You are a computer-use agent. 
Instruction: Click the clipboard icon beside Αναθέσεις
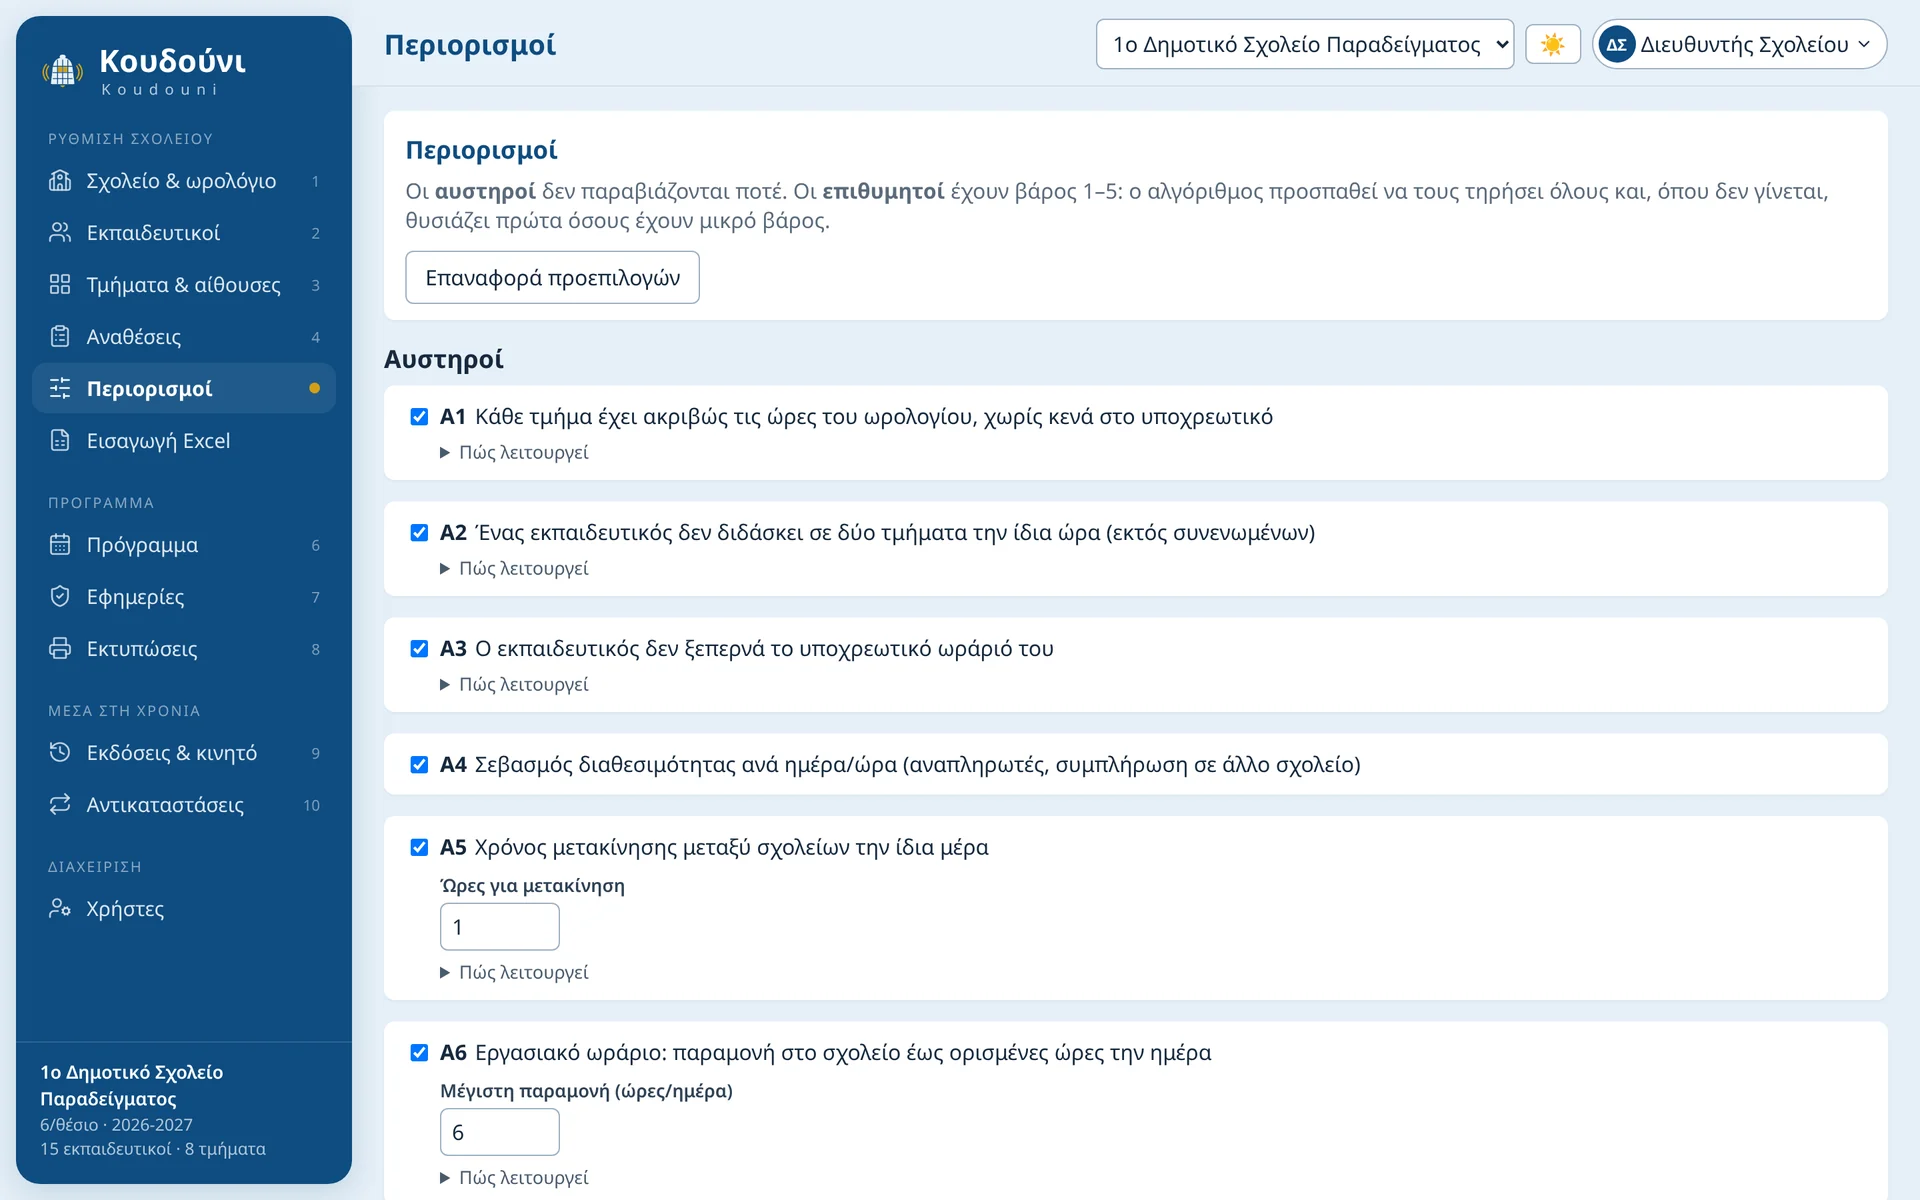60,337
